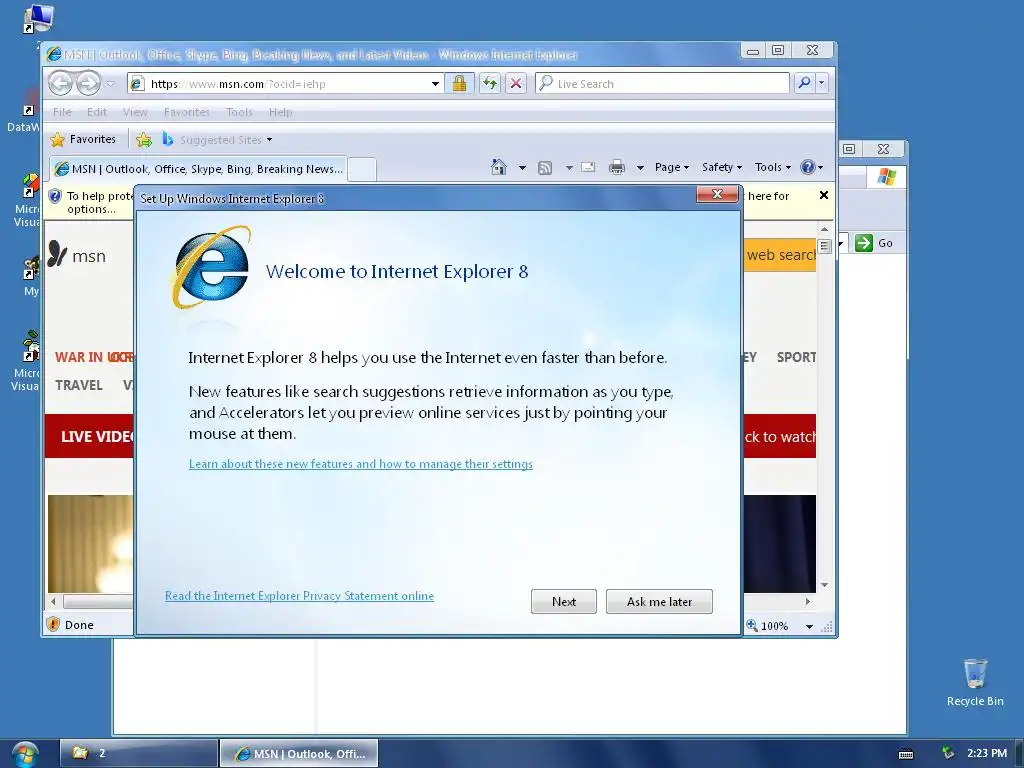Click the Read Mail icon
1024x768 pixels.
(x=588, y=167)
